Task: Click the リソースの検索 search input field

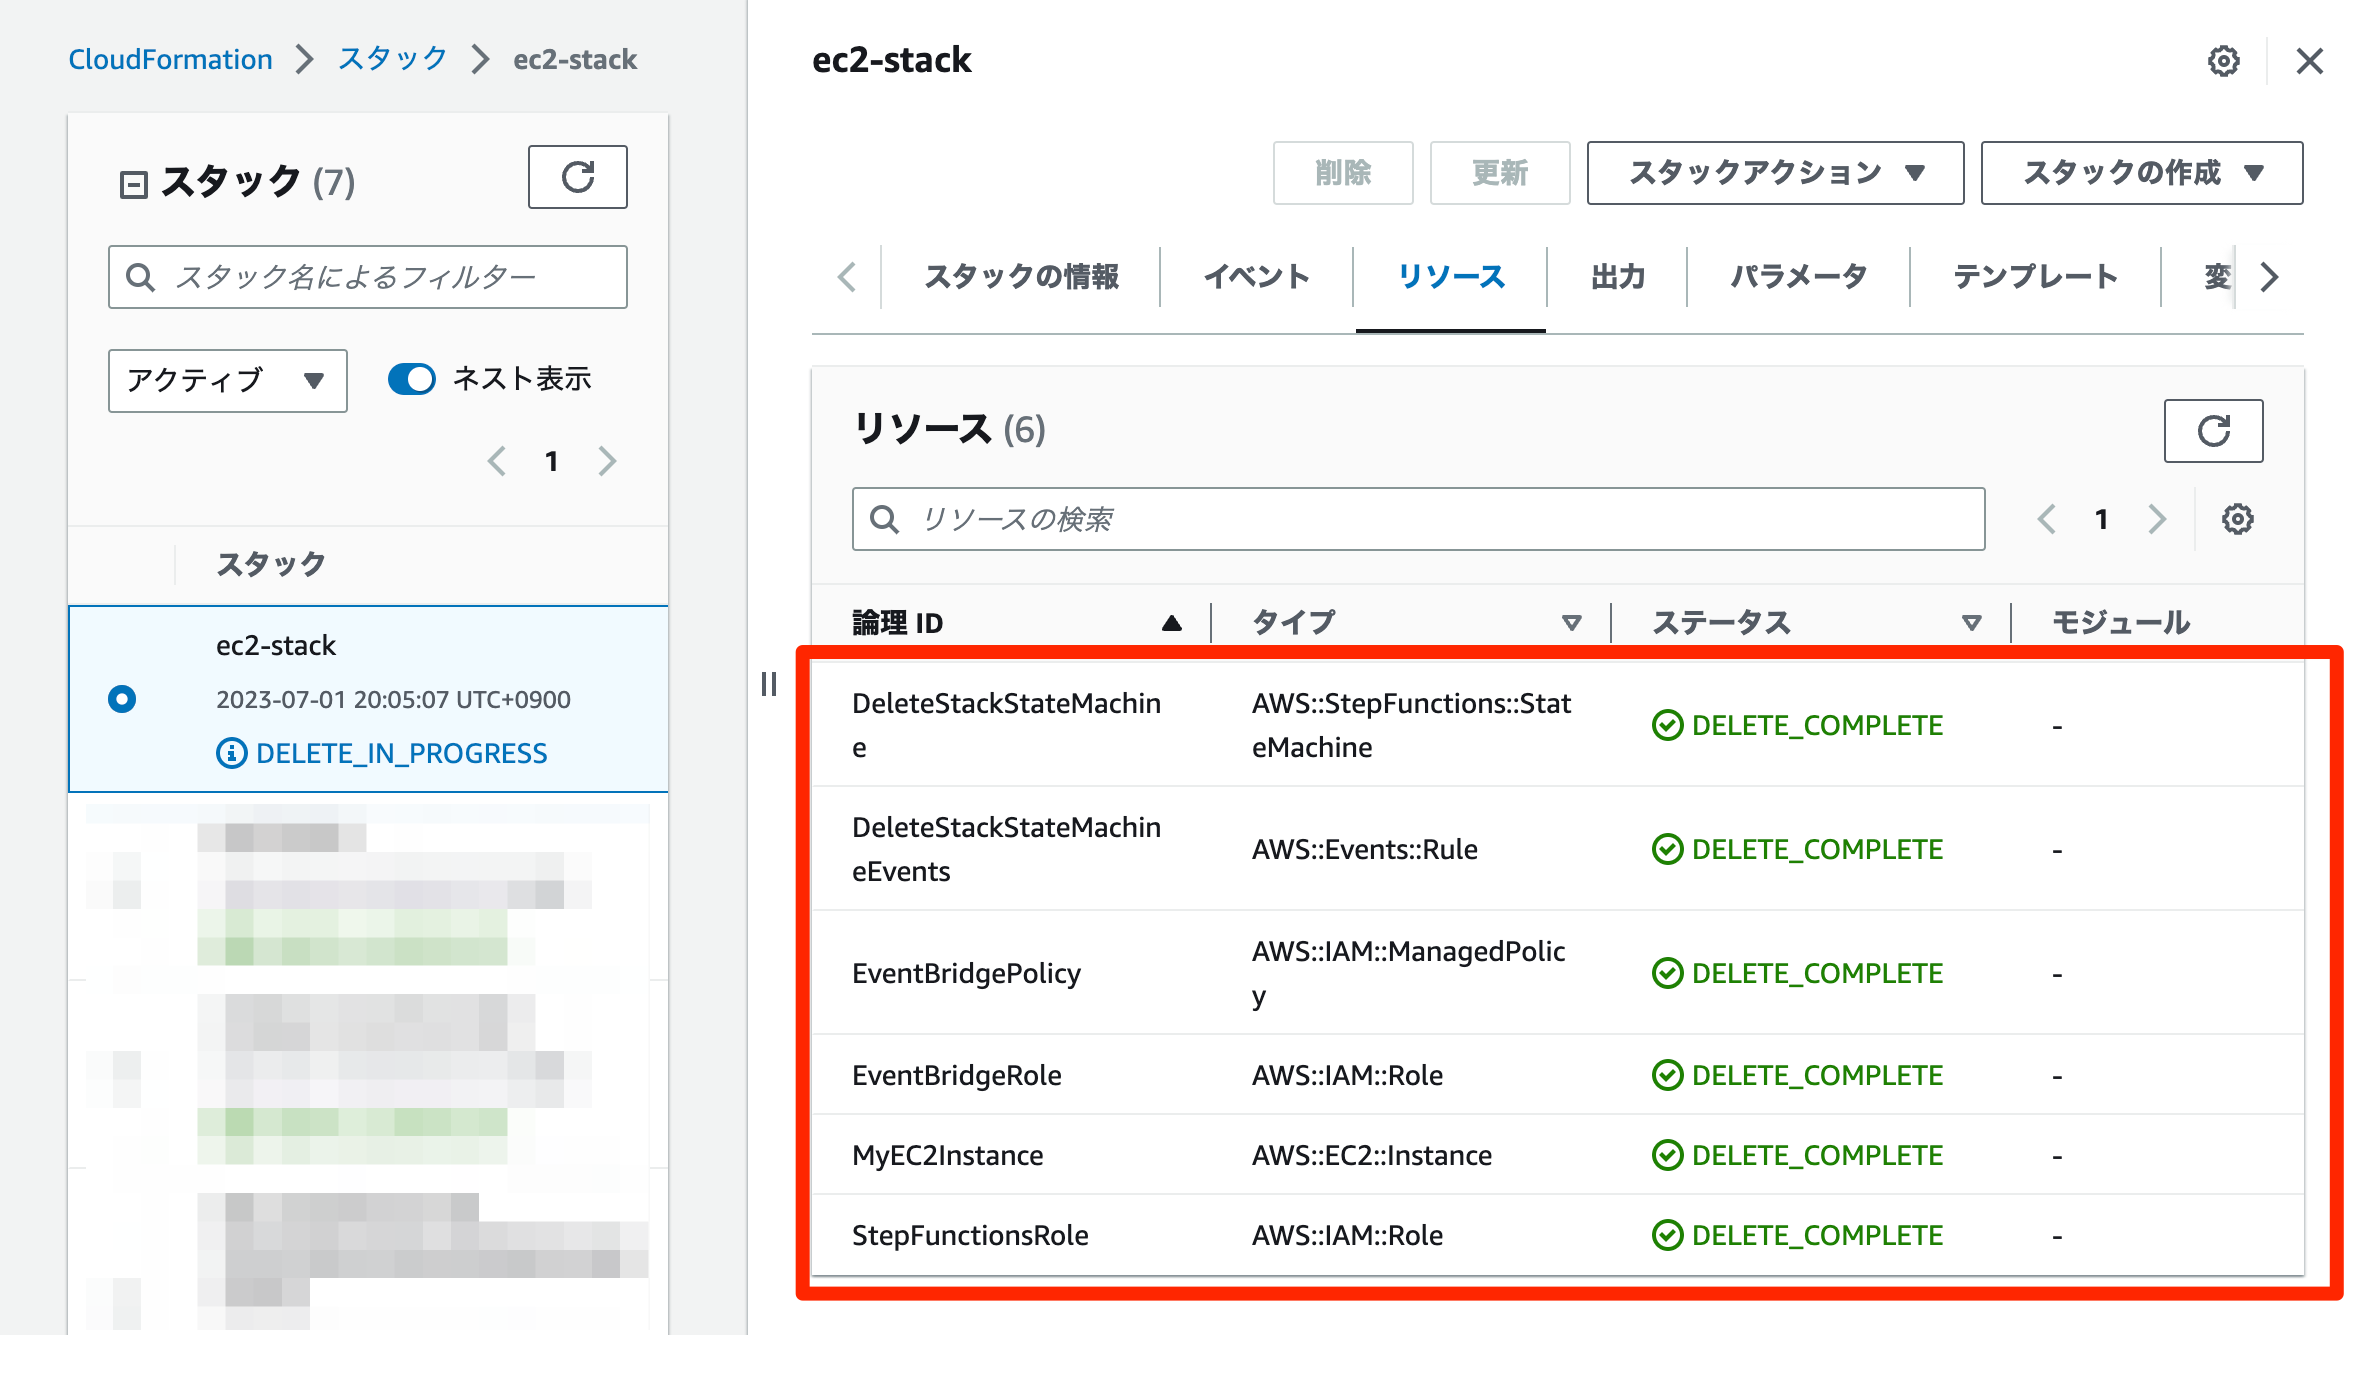Action: tap(1400, 519)
